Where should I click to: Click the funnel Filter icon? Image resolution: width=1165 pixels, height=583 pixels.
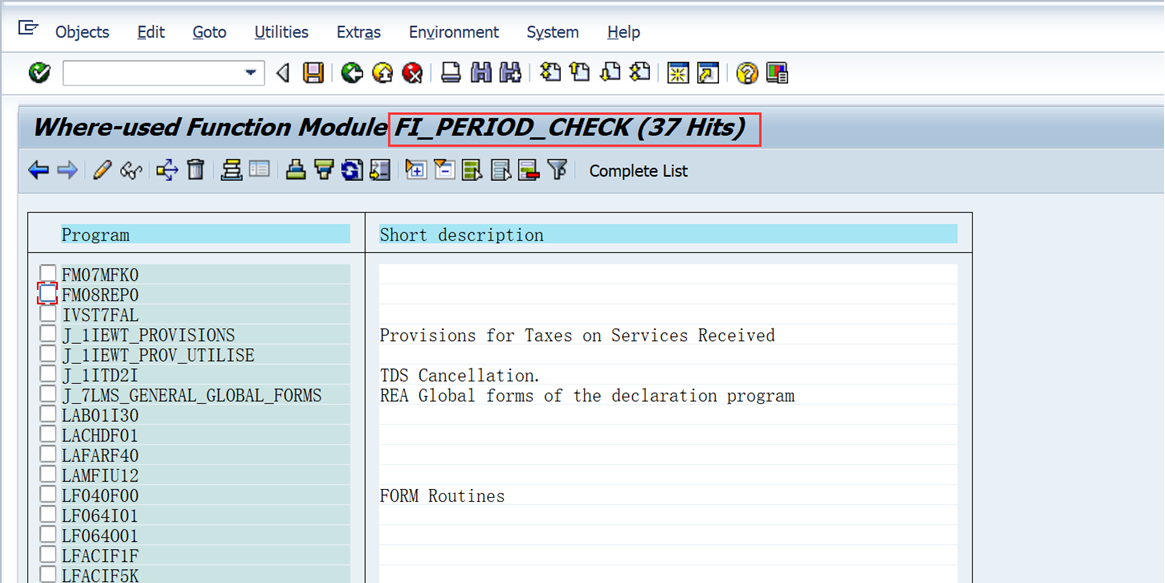click(x=558, y=171)
